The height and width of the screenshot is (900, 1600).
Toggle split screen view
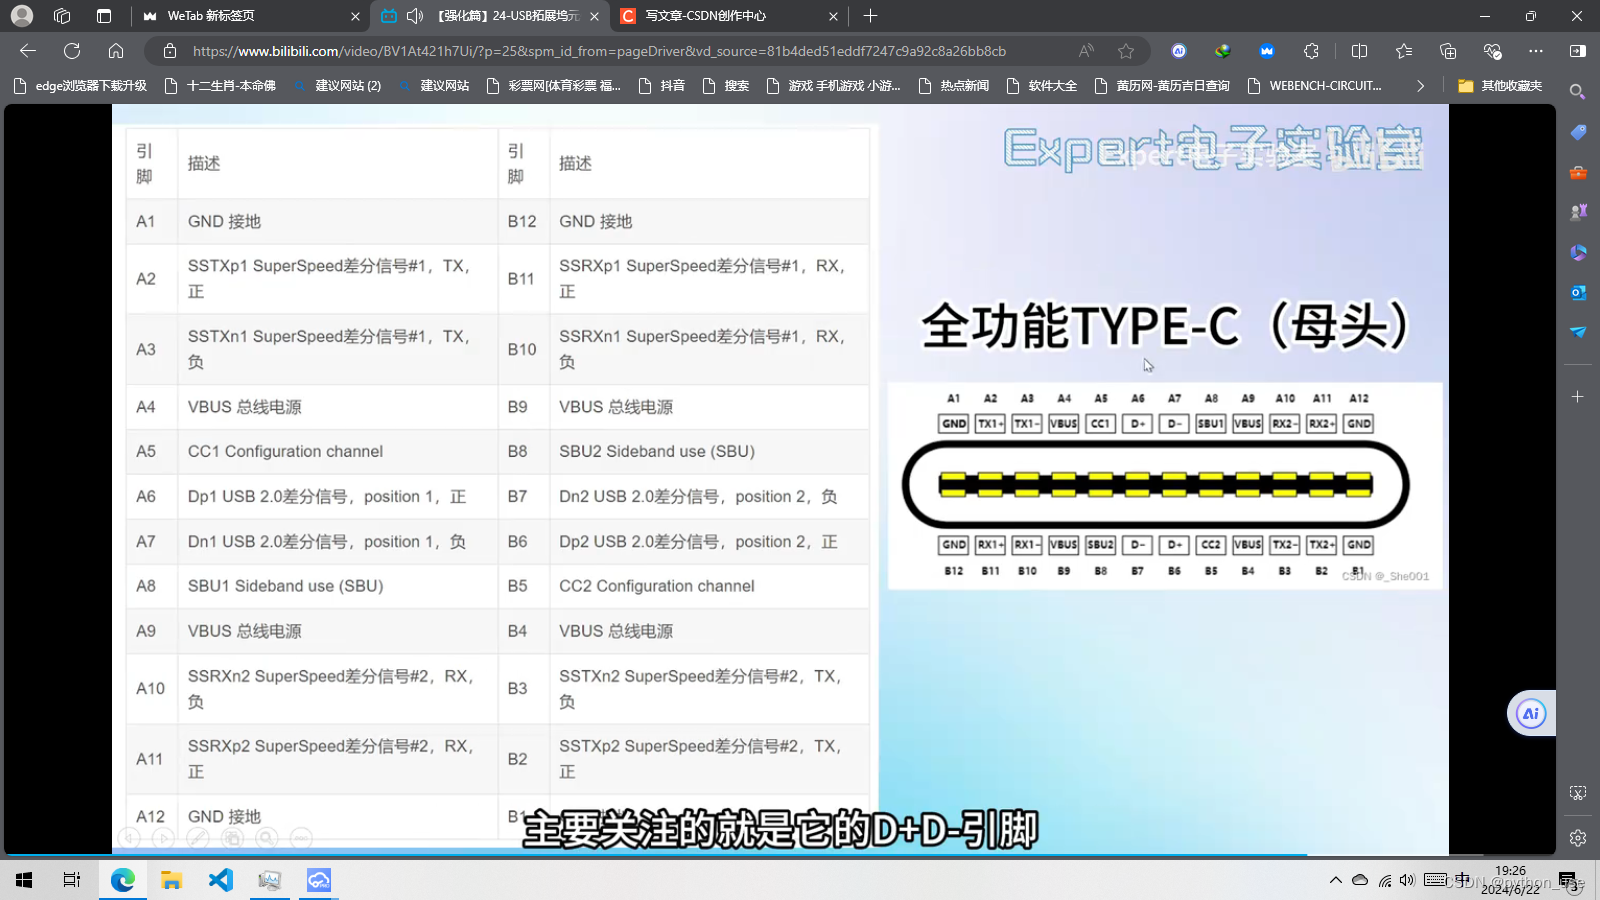[1359, 51]
